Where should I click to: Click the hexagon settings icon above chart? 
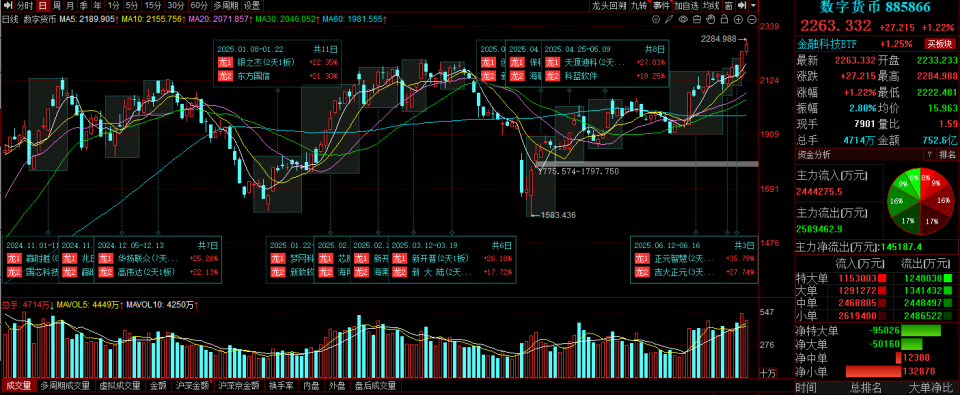656,19
